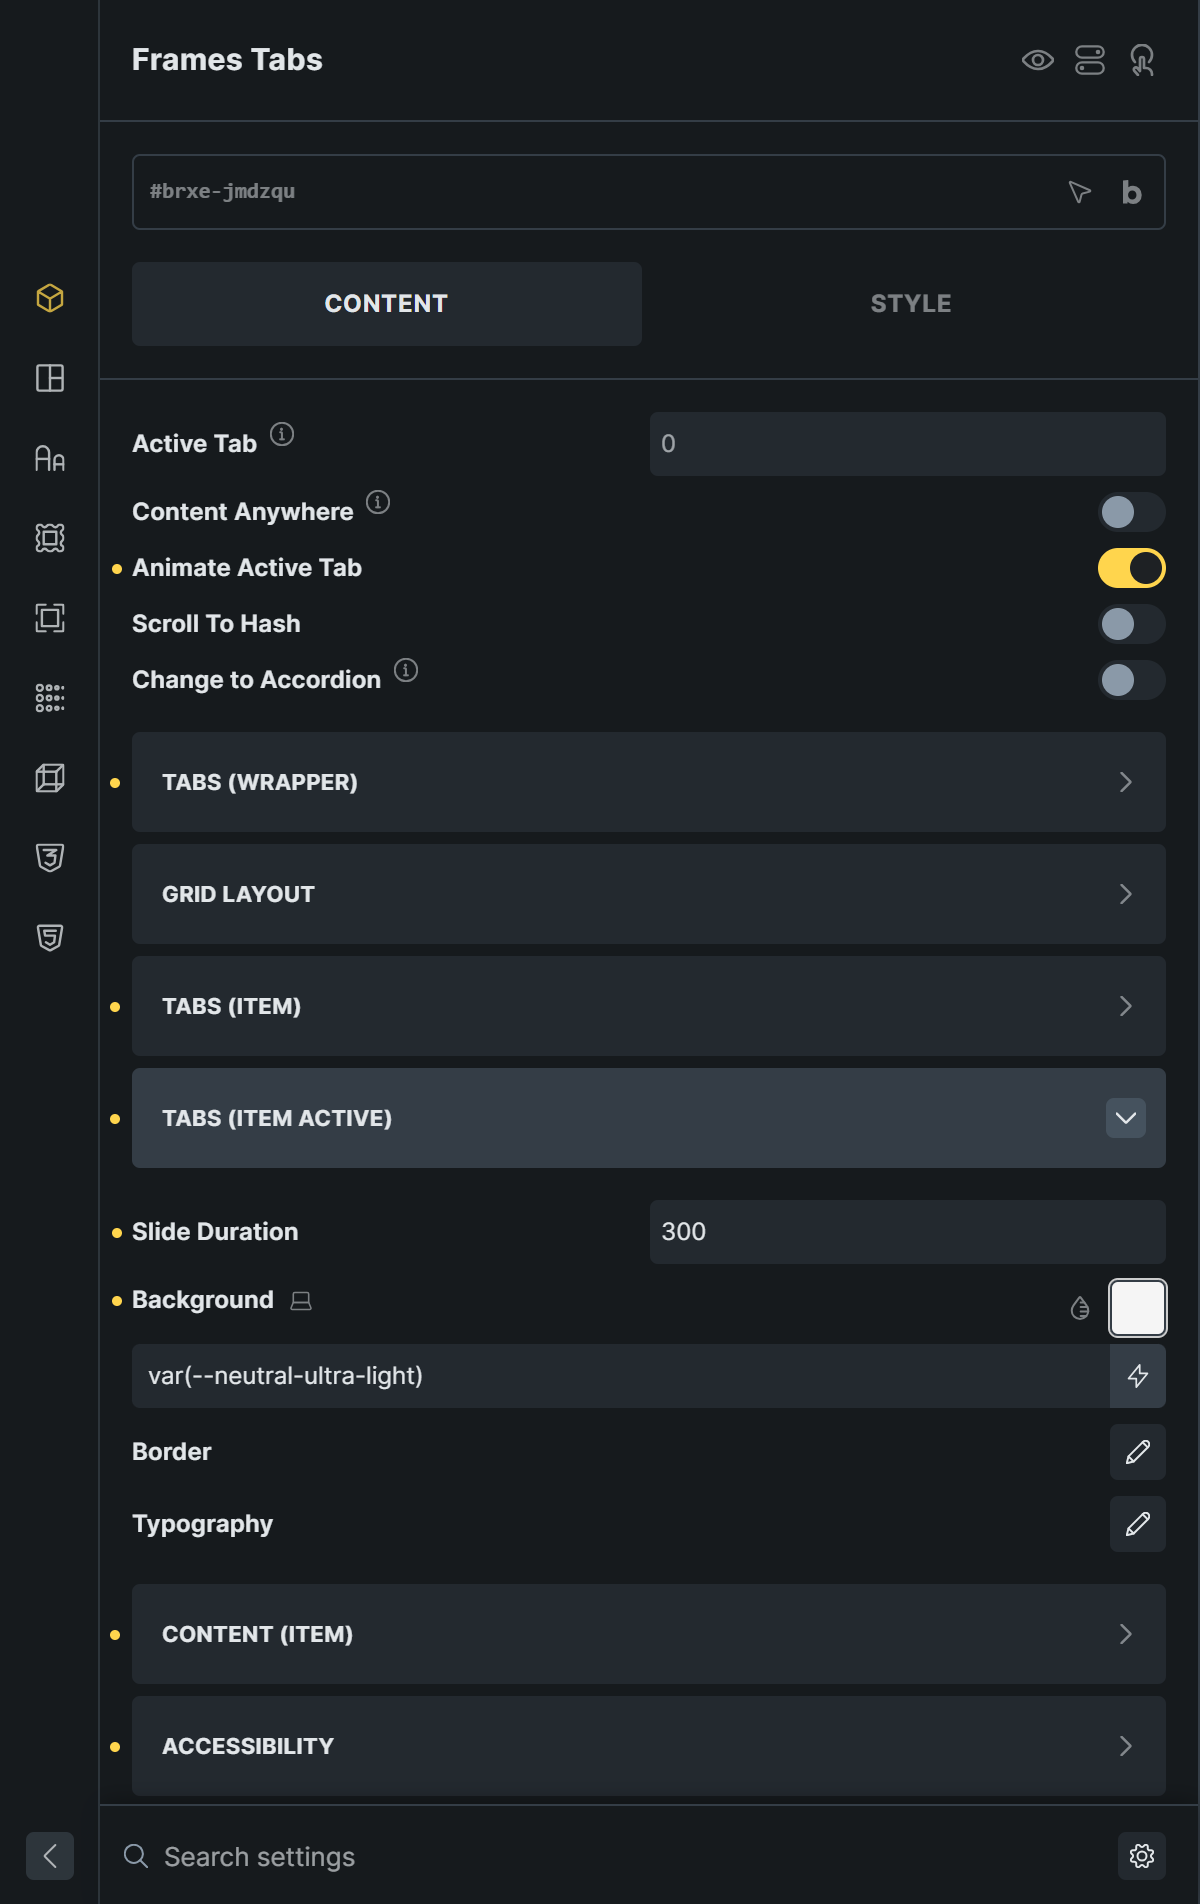Expand the GRID LAYOUT section
This screenshot has height=1904, width=1200.
pyautogui.click(x=649, y=894)
